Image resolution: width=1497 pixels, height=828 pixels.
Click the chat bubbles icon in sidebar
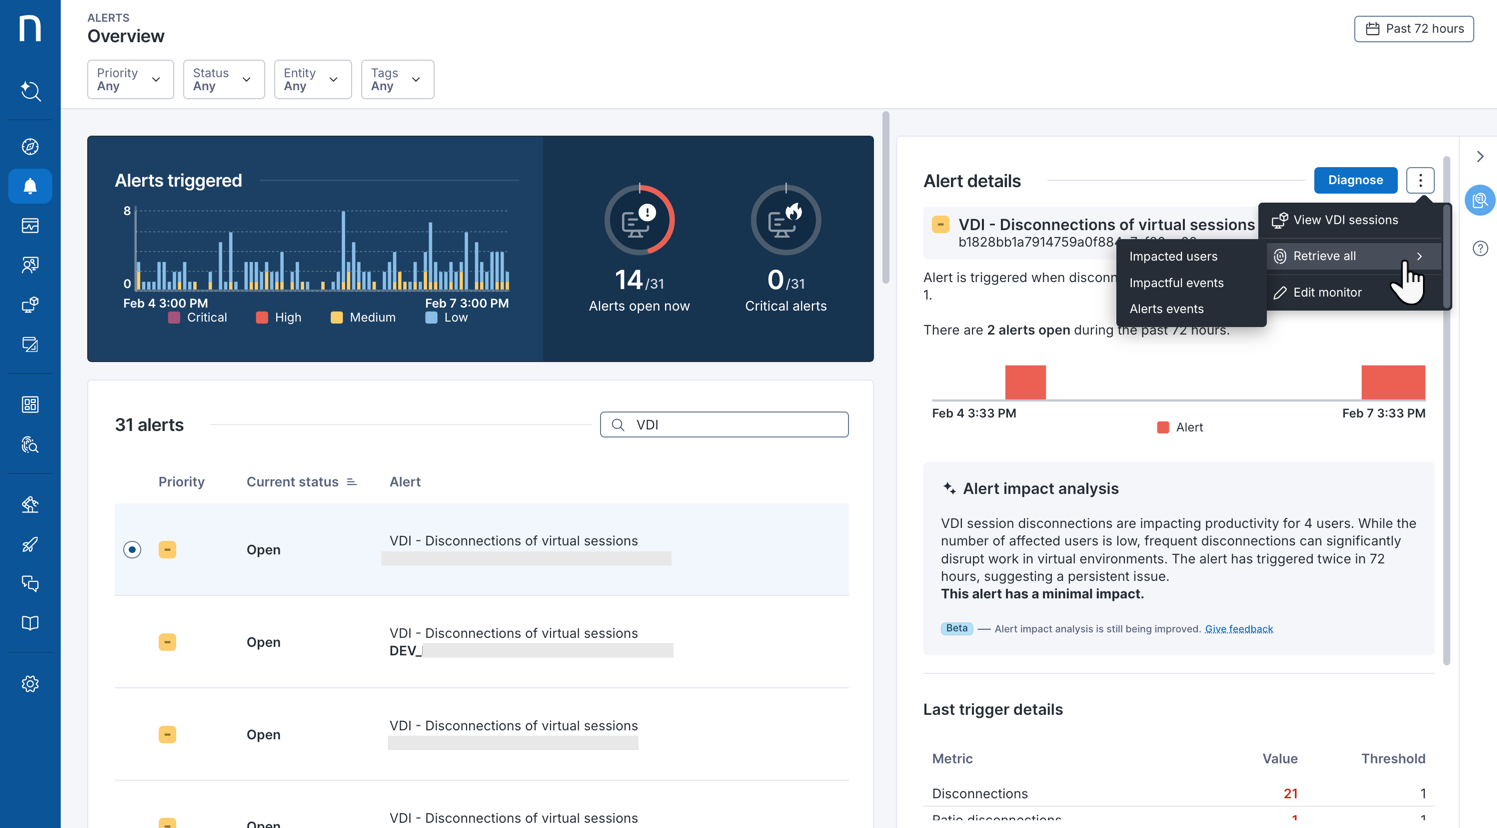pos(30,584)
